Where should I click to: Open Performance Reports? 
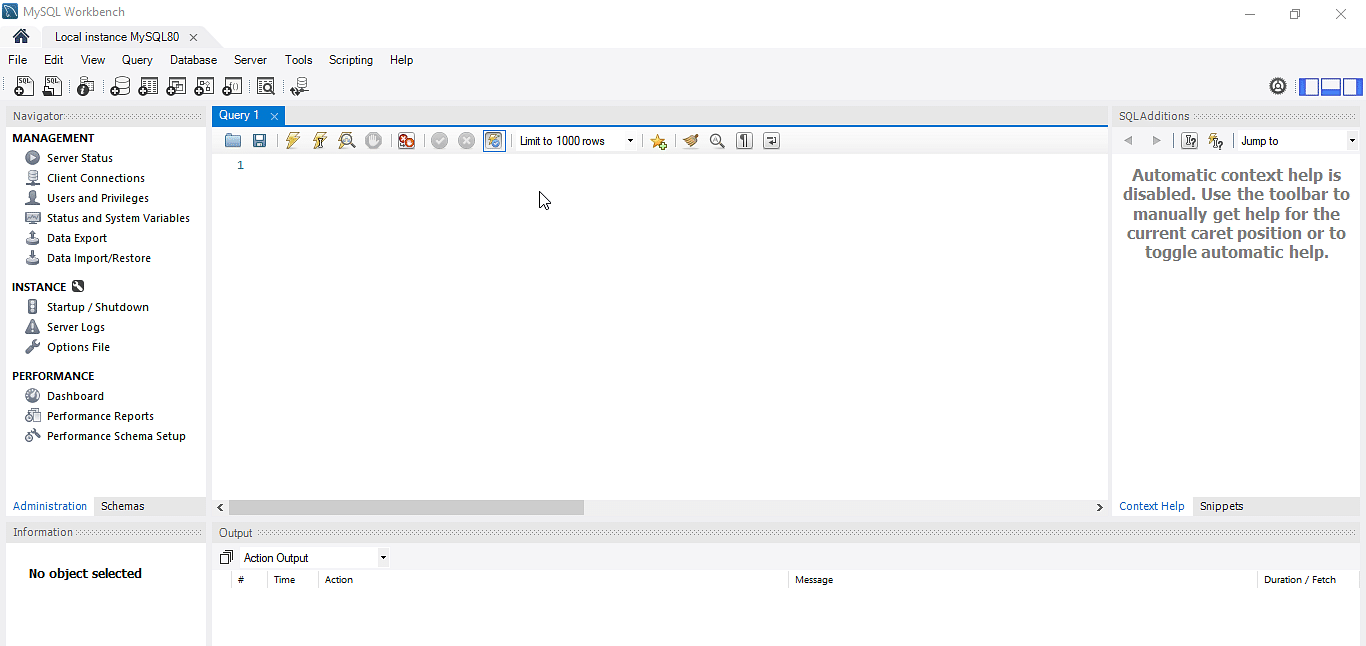100,416
